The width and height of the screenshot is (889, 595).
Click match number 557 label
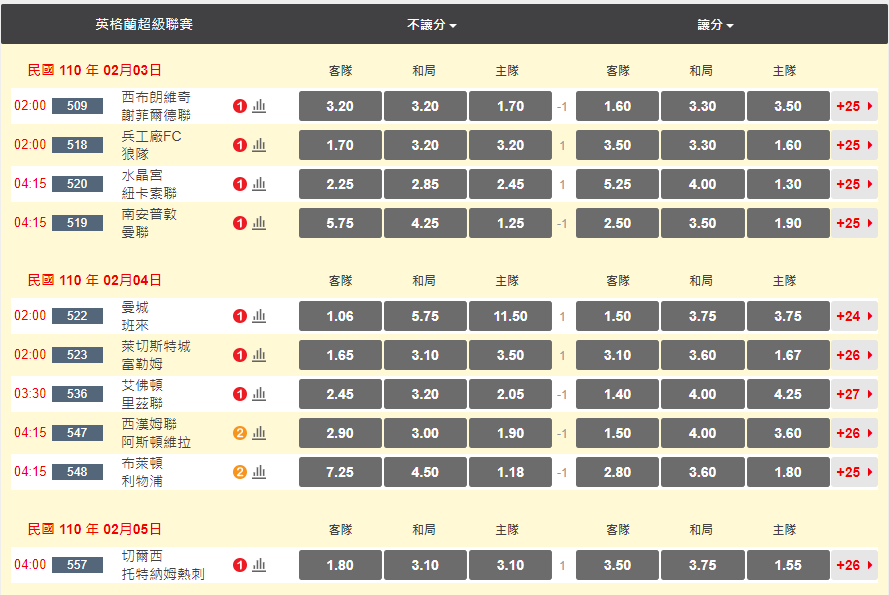point(77,565)
